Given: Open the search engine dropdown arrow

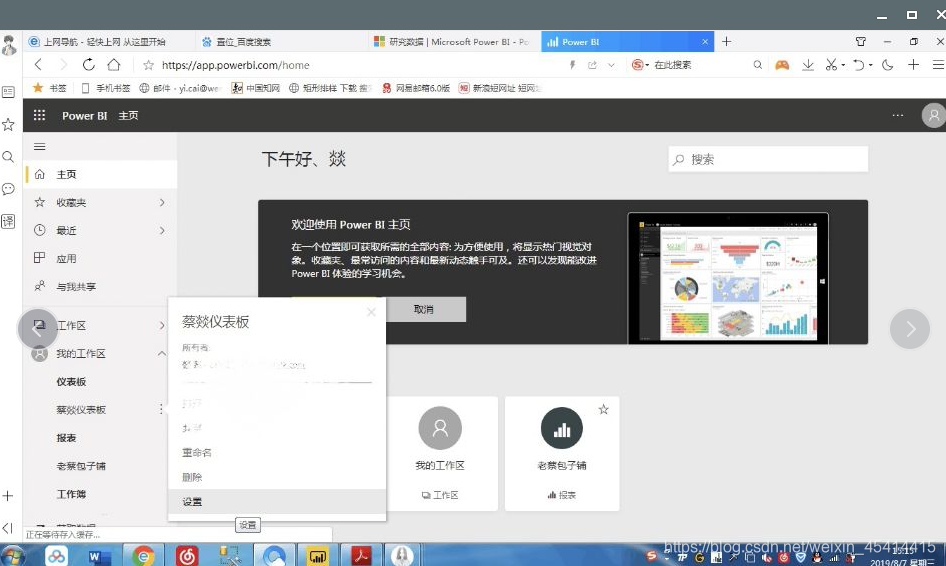Looking at the screenshot, I should coord(647,65).
